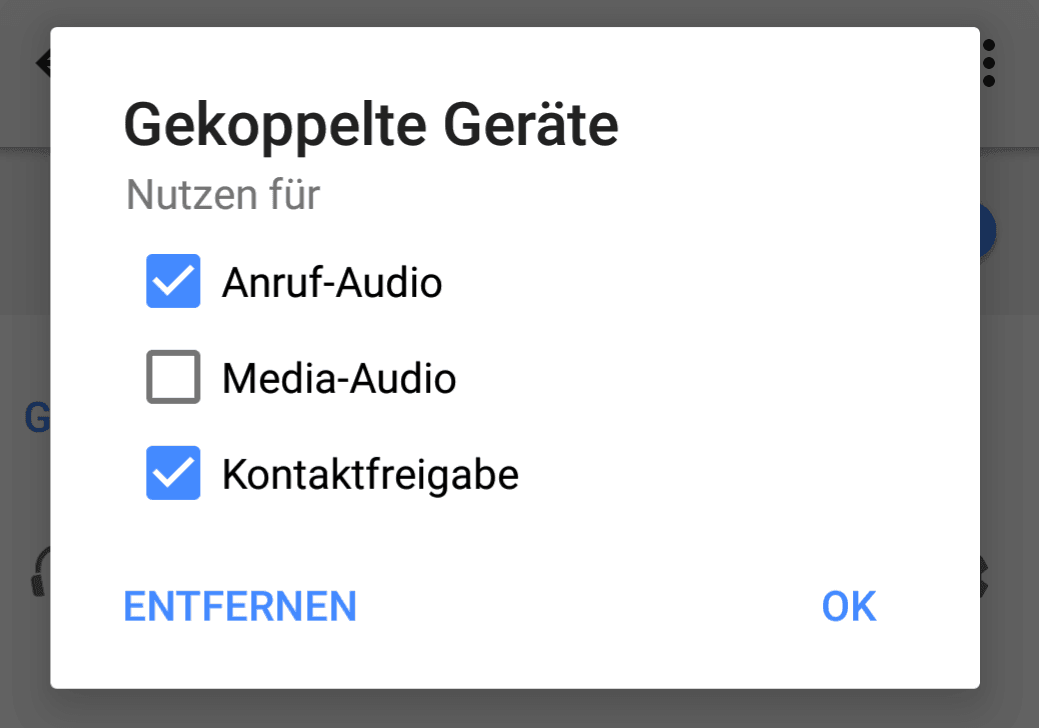Image resolution: width=1039 pixels, height=728 pixels.
Task: Open the paired device settings gear
Action: click(x=984, y=576)
